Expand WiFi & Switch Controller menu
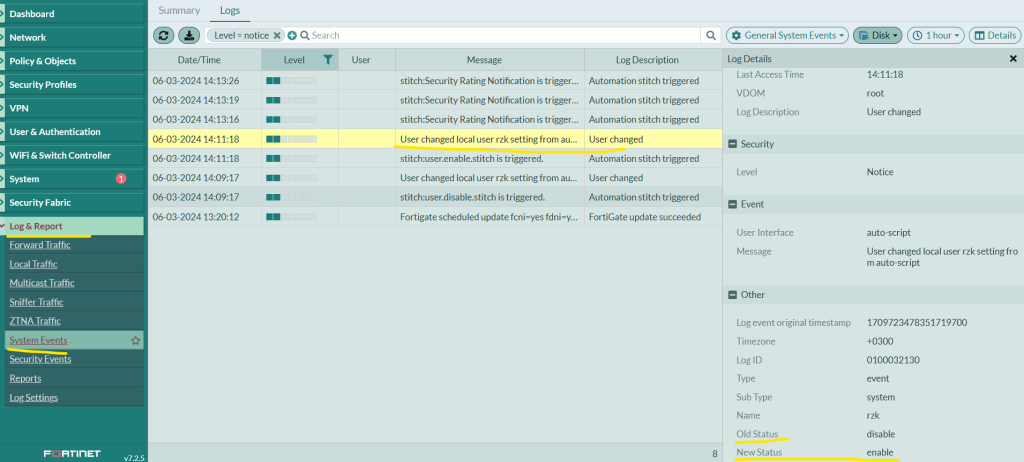Image resolution: width=1024 pixels, height=462 pixels. pyautogui.click(x=72, y=155)
